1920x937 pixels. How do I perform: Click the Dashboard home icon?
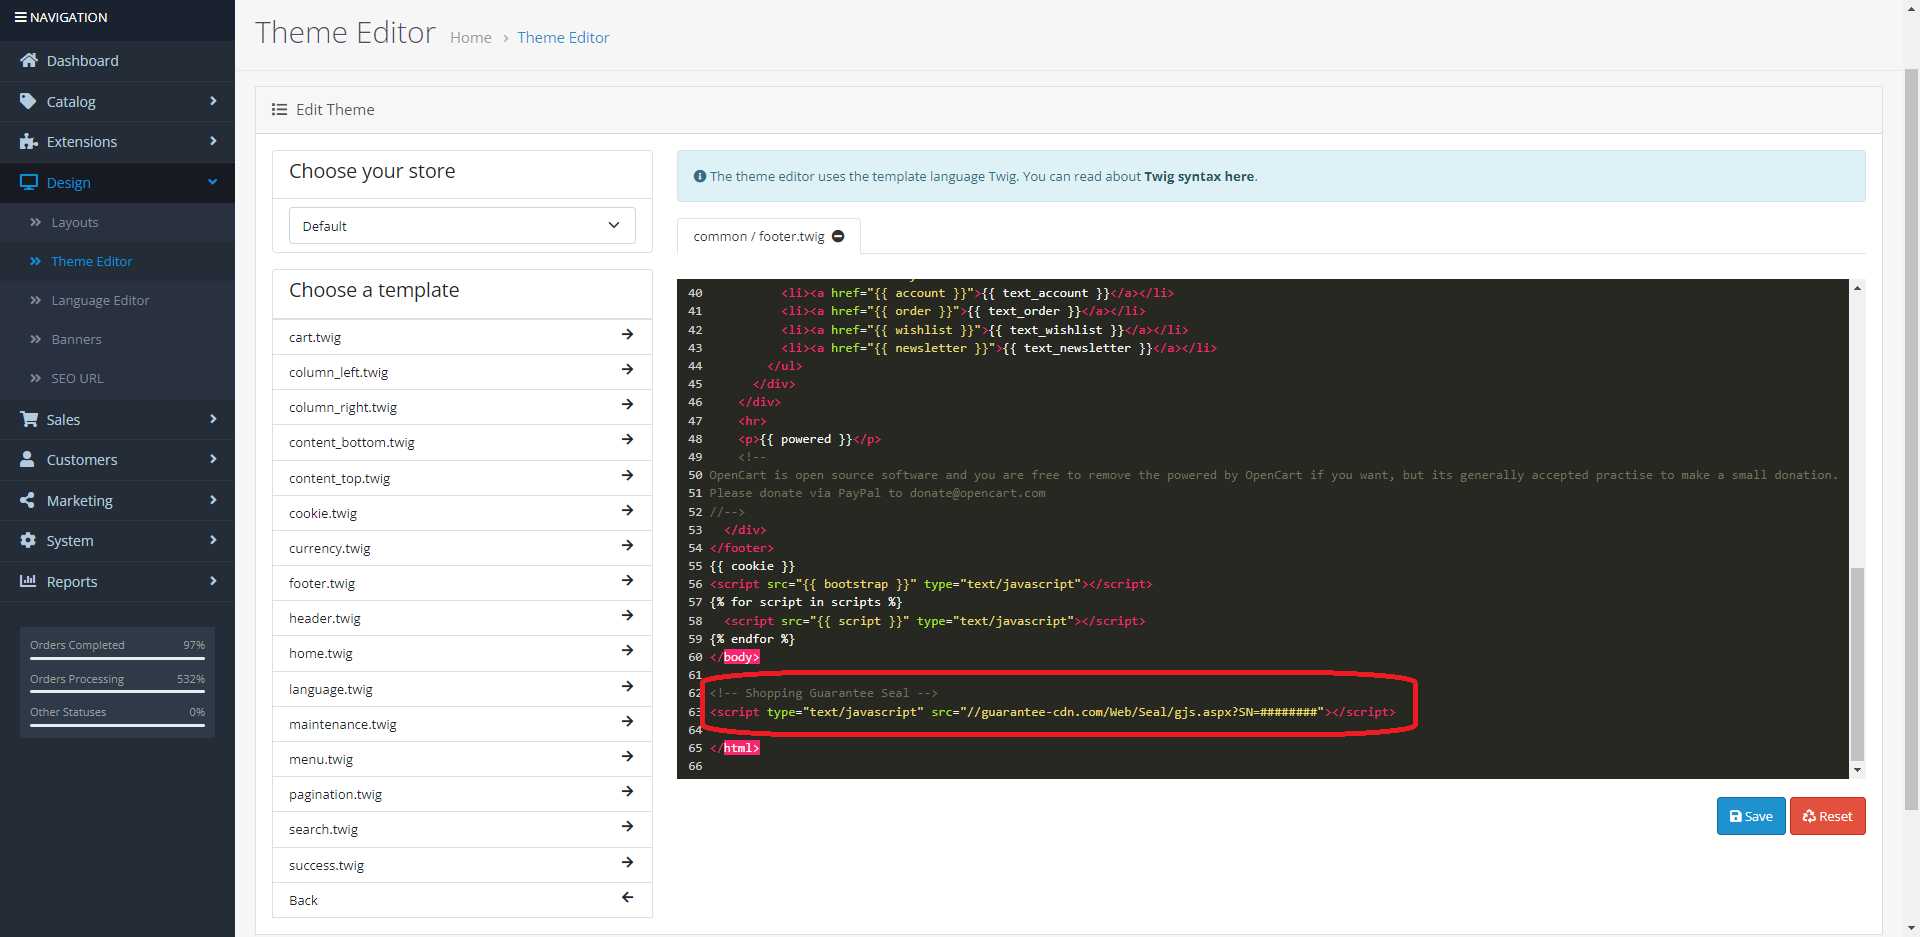click(x=28, y=61)
